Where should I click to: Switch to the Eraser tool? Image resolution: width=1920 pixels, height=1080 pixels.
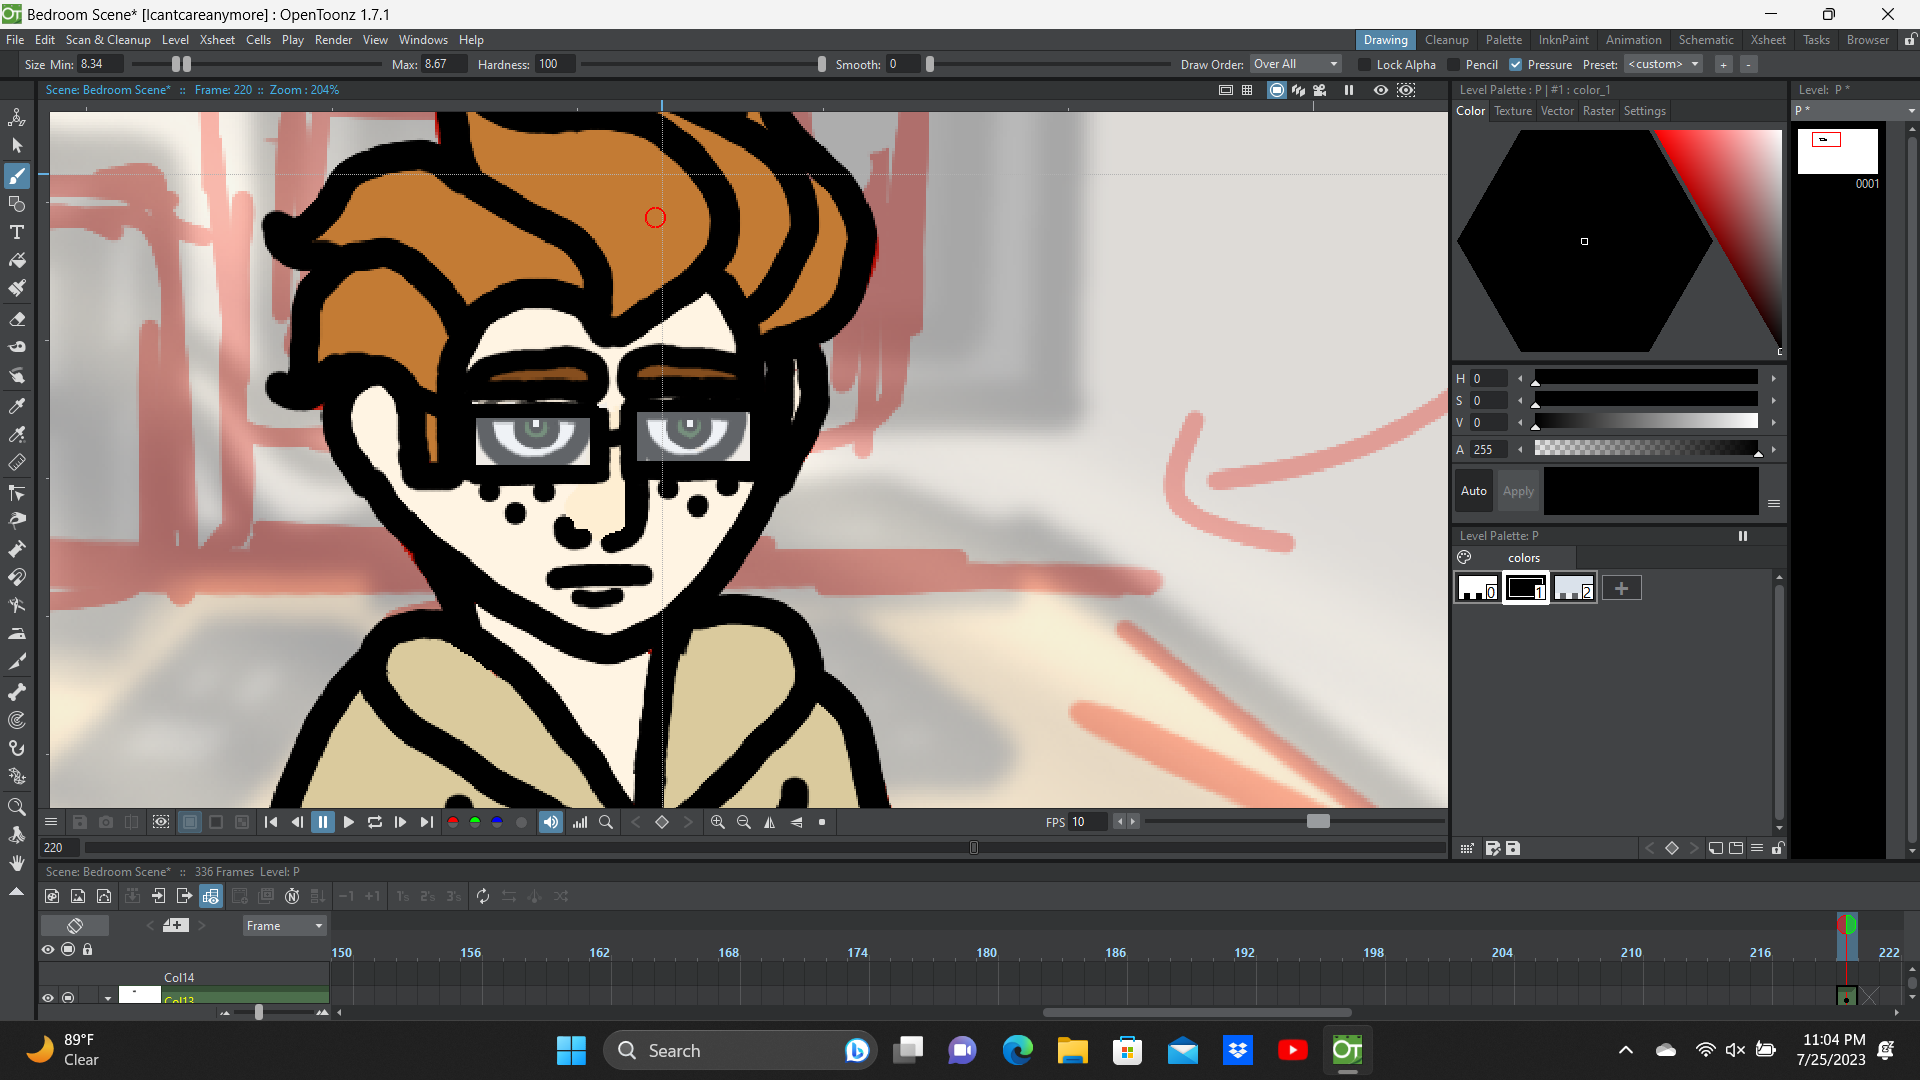[17, 319]
